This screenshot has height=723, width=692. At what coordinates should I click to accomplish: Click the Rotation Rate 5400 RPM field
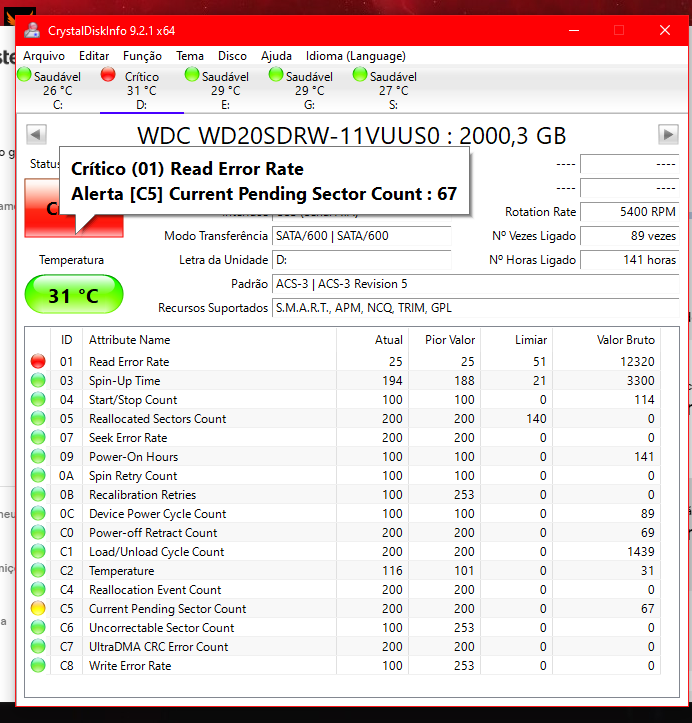pos(629,212)
